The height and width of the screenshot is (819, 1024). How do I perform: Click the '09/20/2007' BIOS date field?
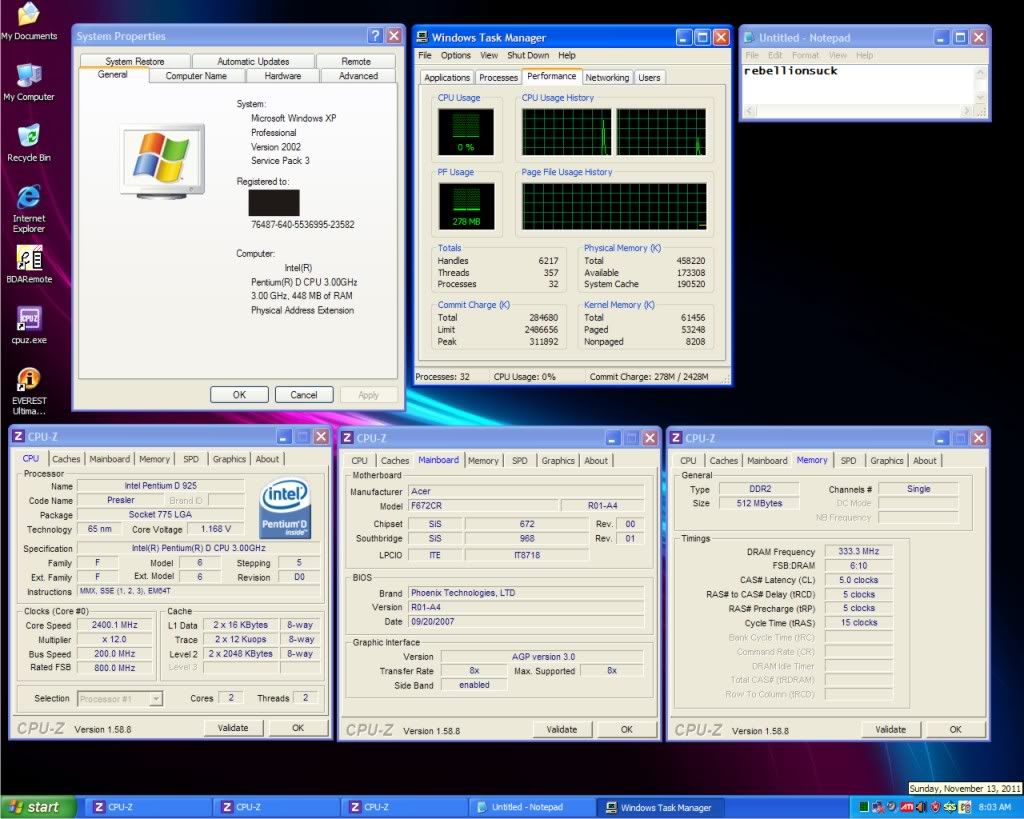526,622
